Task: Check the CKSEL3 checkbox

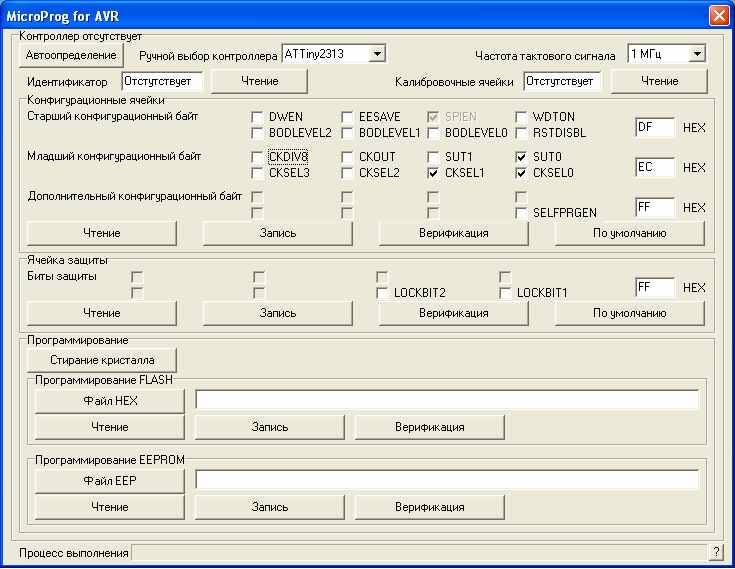Action: click(x=257, y=173)
